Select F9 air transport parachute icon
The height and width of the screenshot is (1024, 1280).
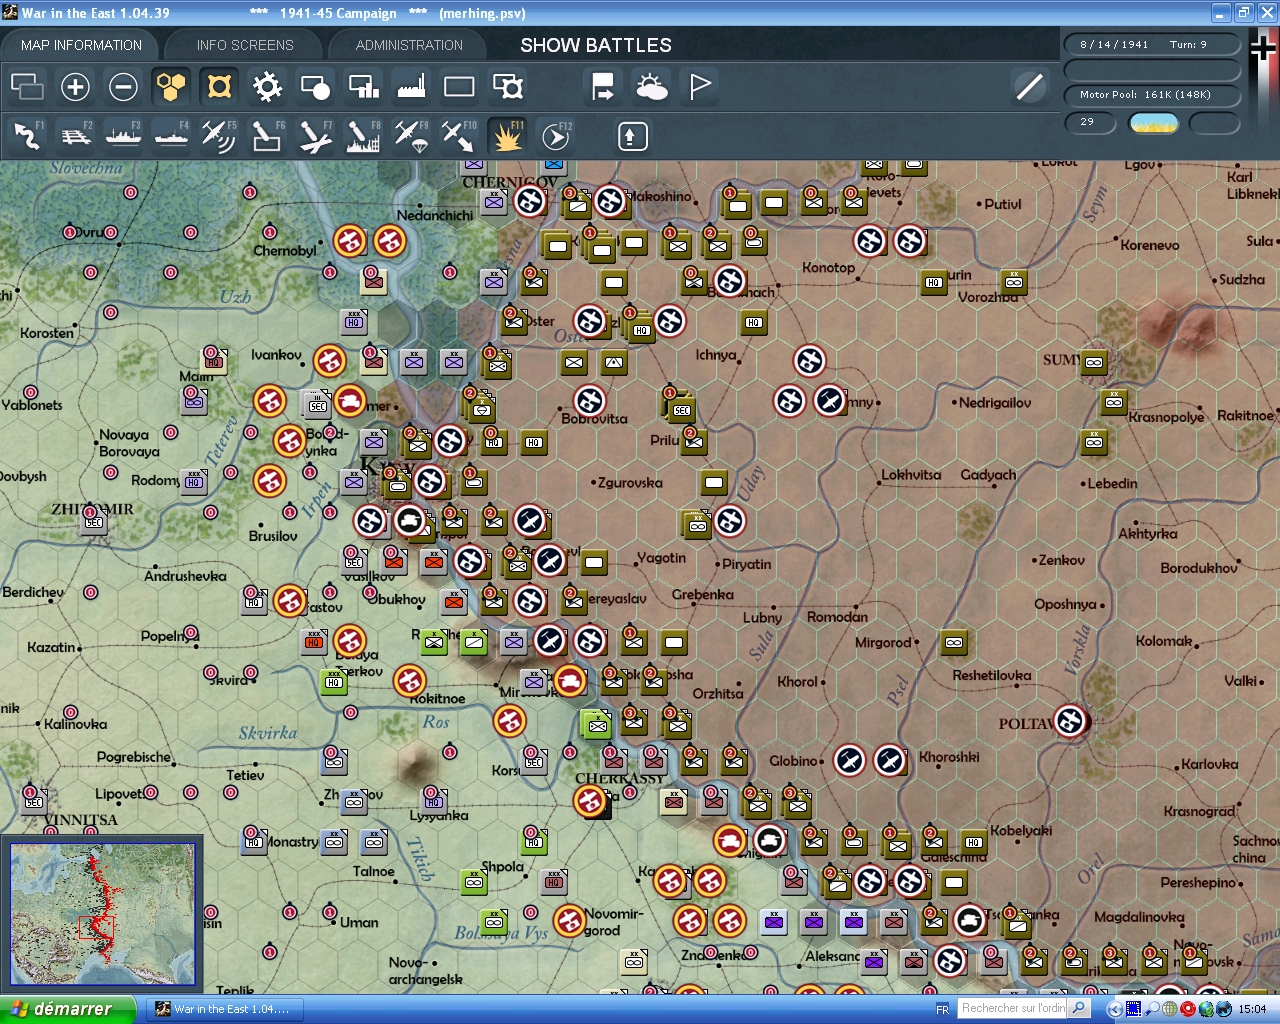[x=411, y=136]
